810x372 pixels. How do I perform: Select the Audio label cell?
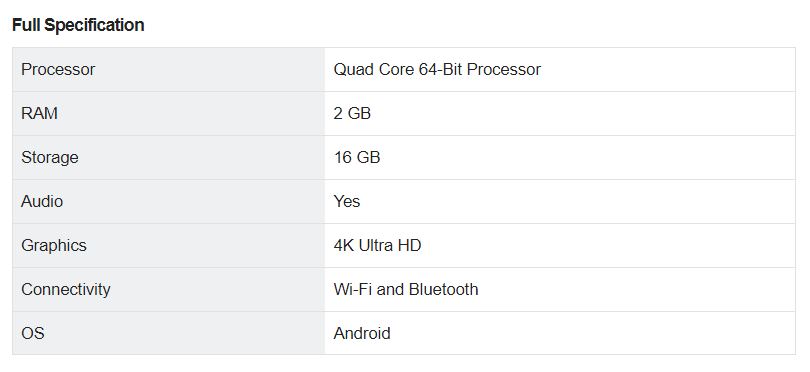click(168, 202)
